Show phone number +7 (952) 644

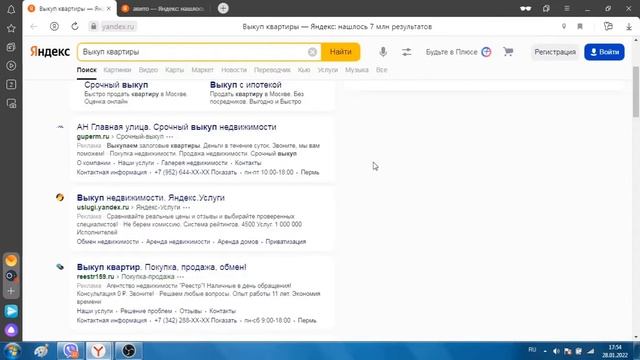coord(196,172)
